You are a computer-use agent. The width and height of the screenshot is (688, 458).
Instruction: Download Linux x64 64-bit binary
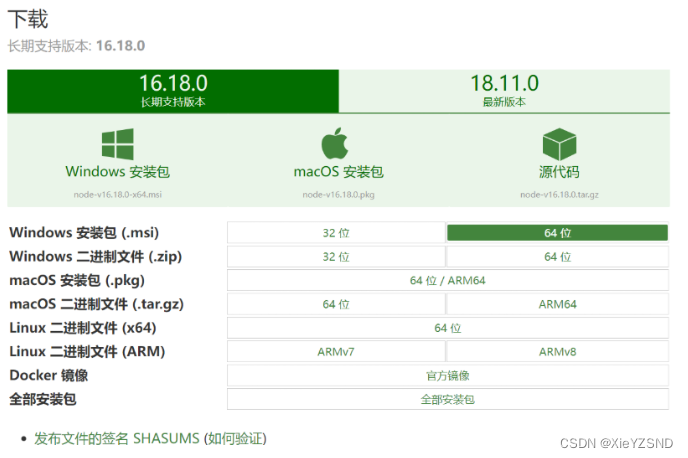(448, 328)
